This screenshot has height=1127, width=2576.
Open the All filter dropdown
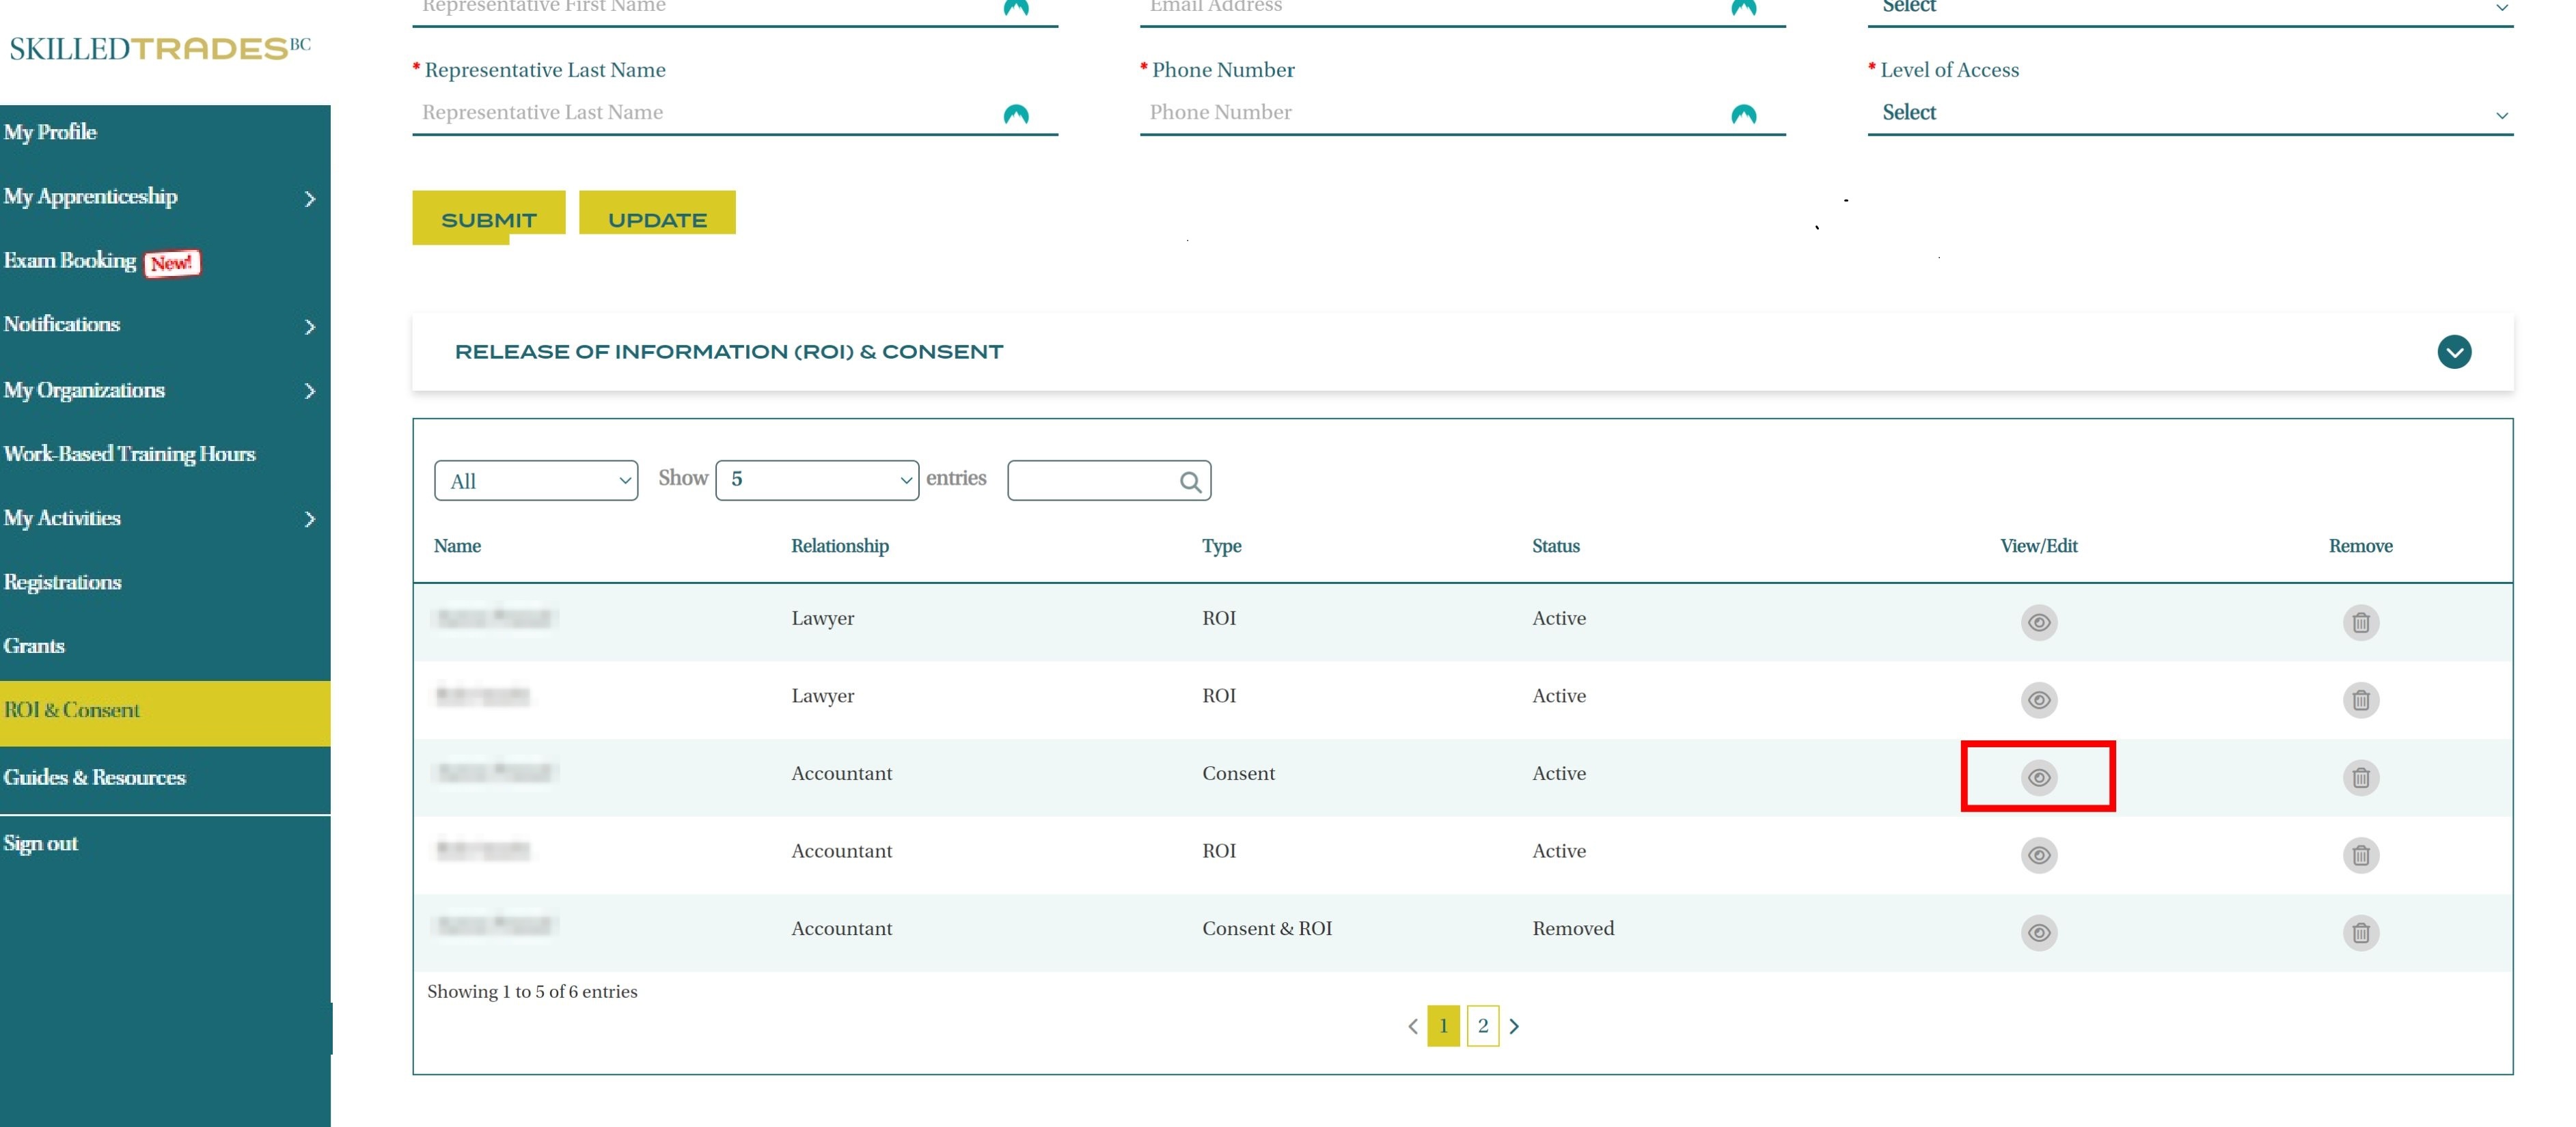click(x=536, y=481)
